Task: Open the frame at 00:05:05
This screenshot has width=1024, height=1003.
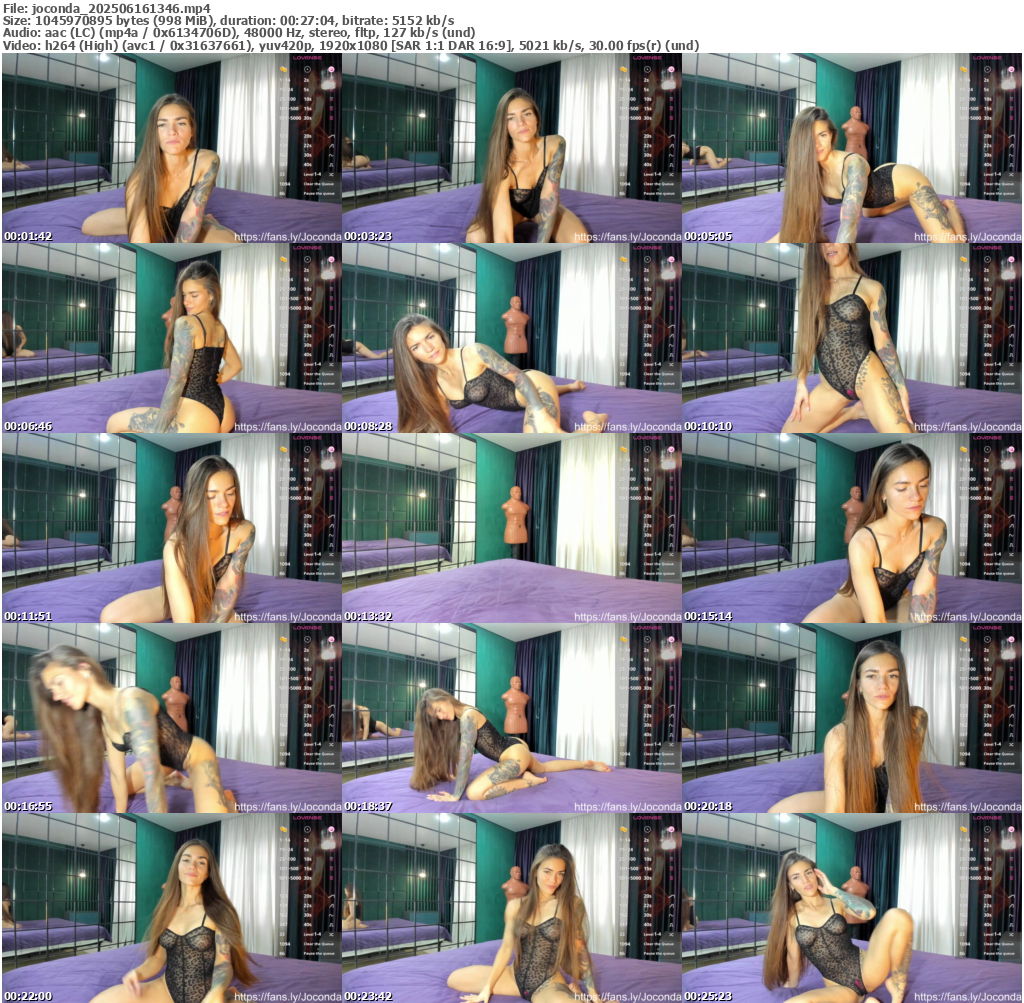Action: pos(852,148)
